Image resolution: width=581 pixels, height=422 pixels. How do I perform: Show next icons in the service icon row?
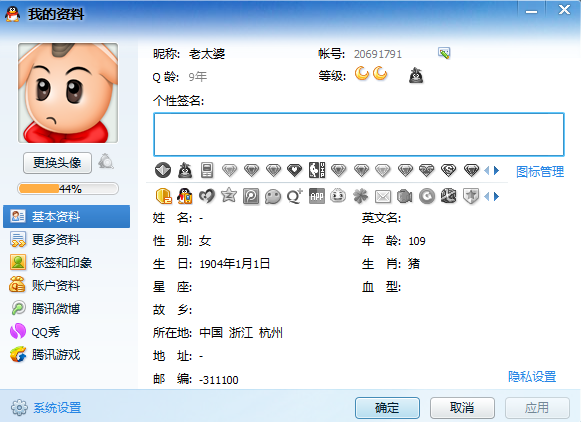click(497, 196)
